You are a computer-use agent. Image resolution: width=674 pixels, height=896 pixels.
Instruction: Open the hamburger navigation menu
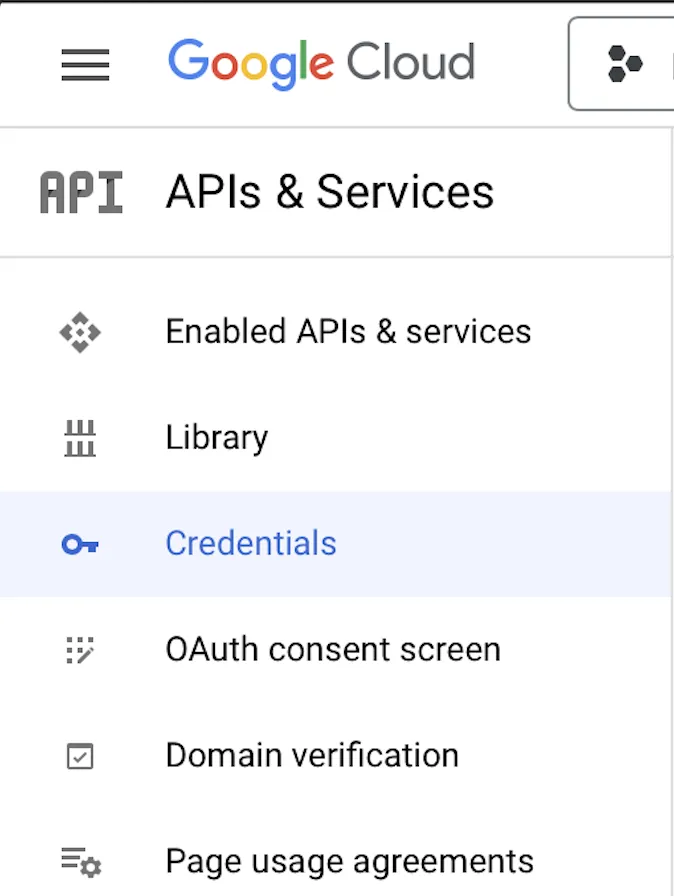(85, 65)
